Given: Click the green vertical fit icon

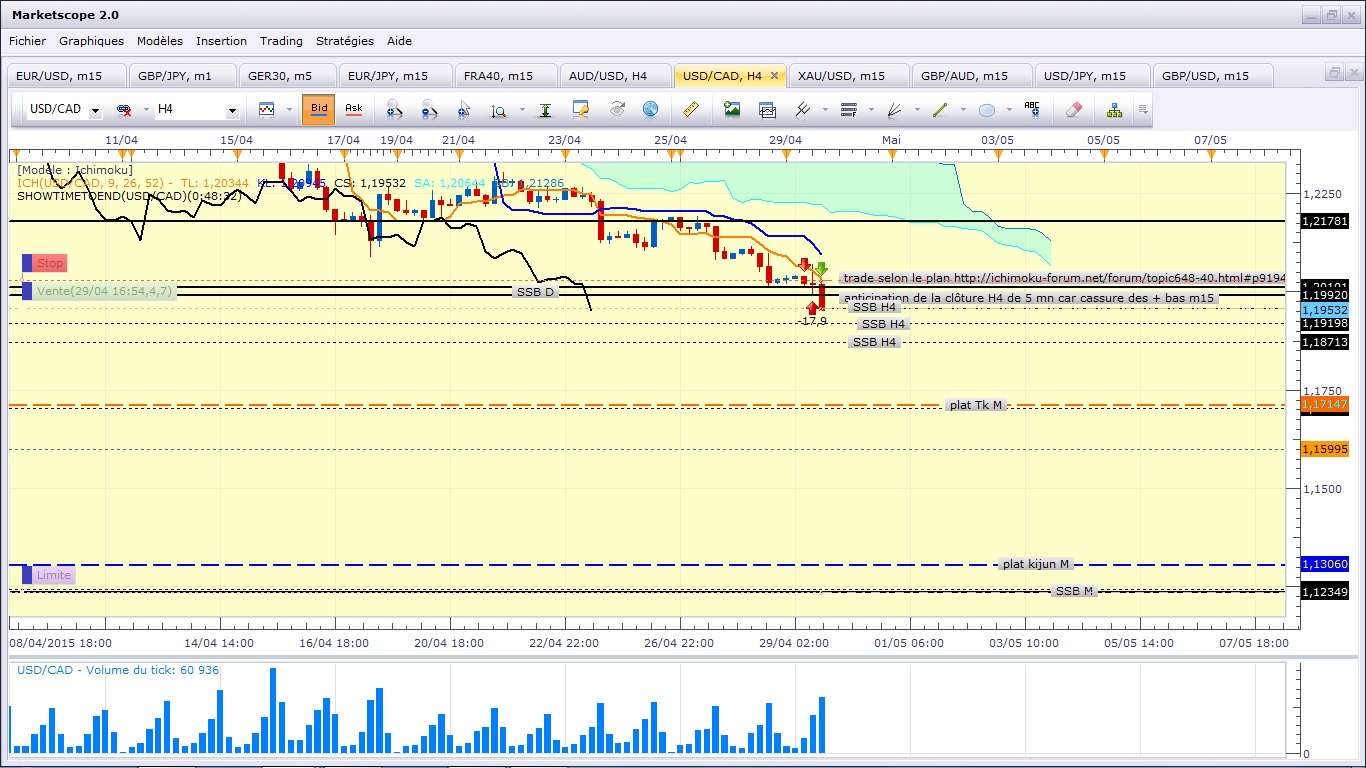Looking at the screenshot, I should coord(546,109).
